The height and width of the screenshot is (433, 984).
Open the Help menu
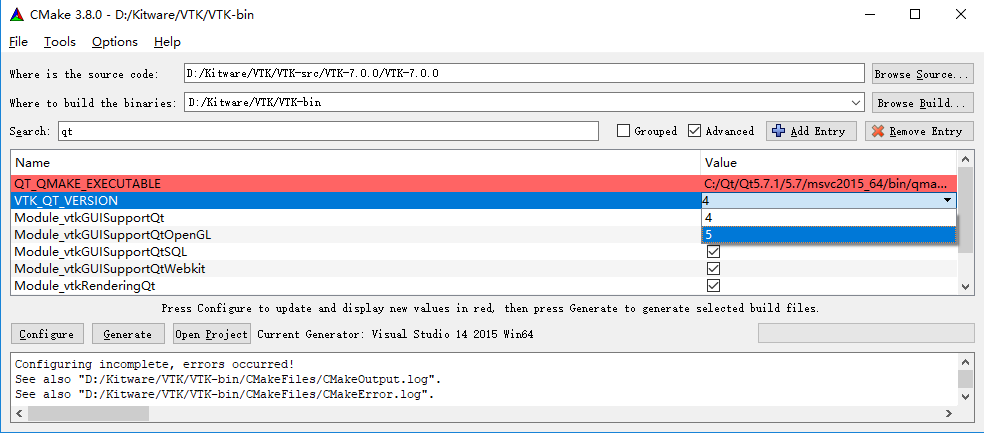click(x=167, y=42)
